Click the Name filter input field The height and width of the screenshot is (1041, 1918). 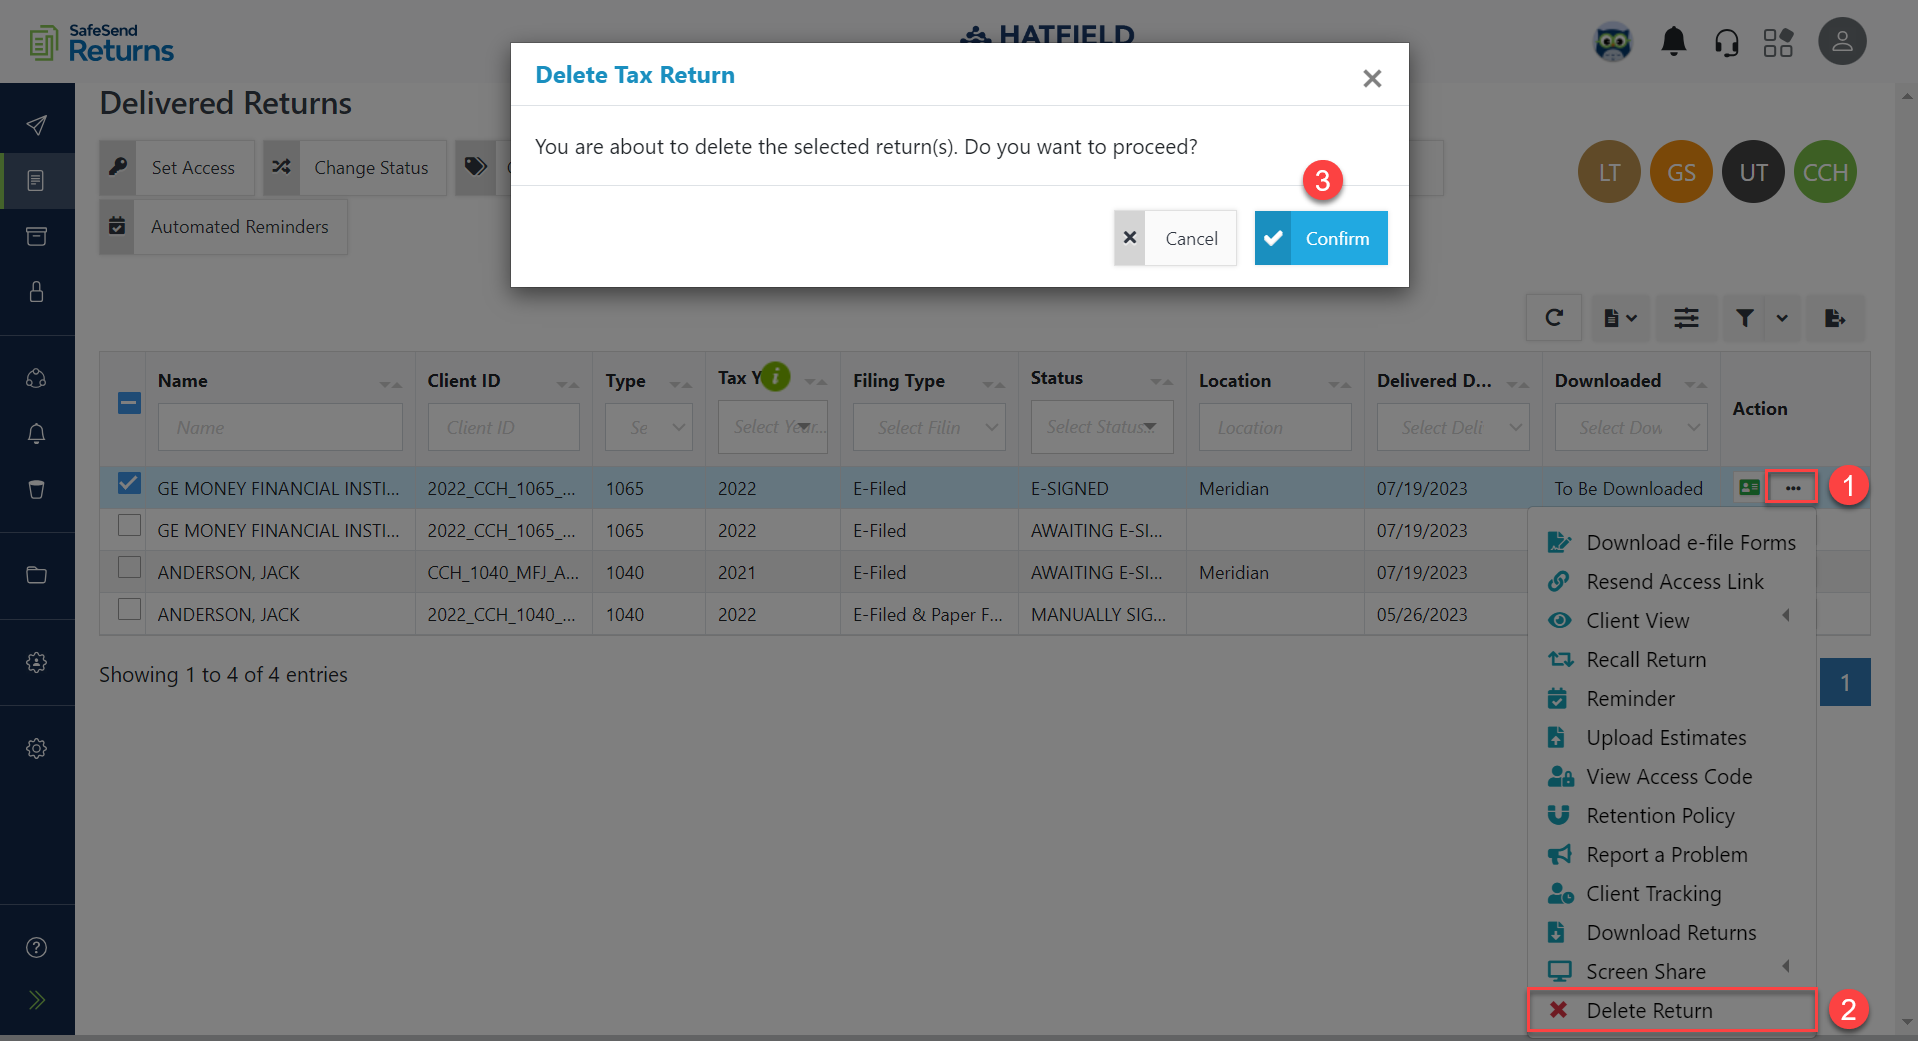point(280,427)
